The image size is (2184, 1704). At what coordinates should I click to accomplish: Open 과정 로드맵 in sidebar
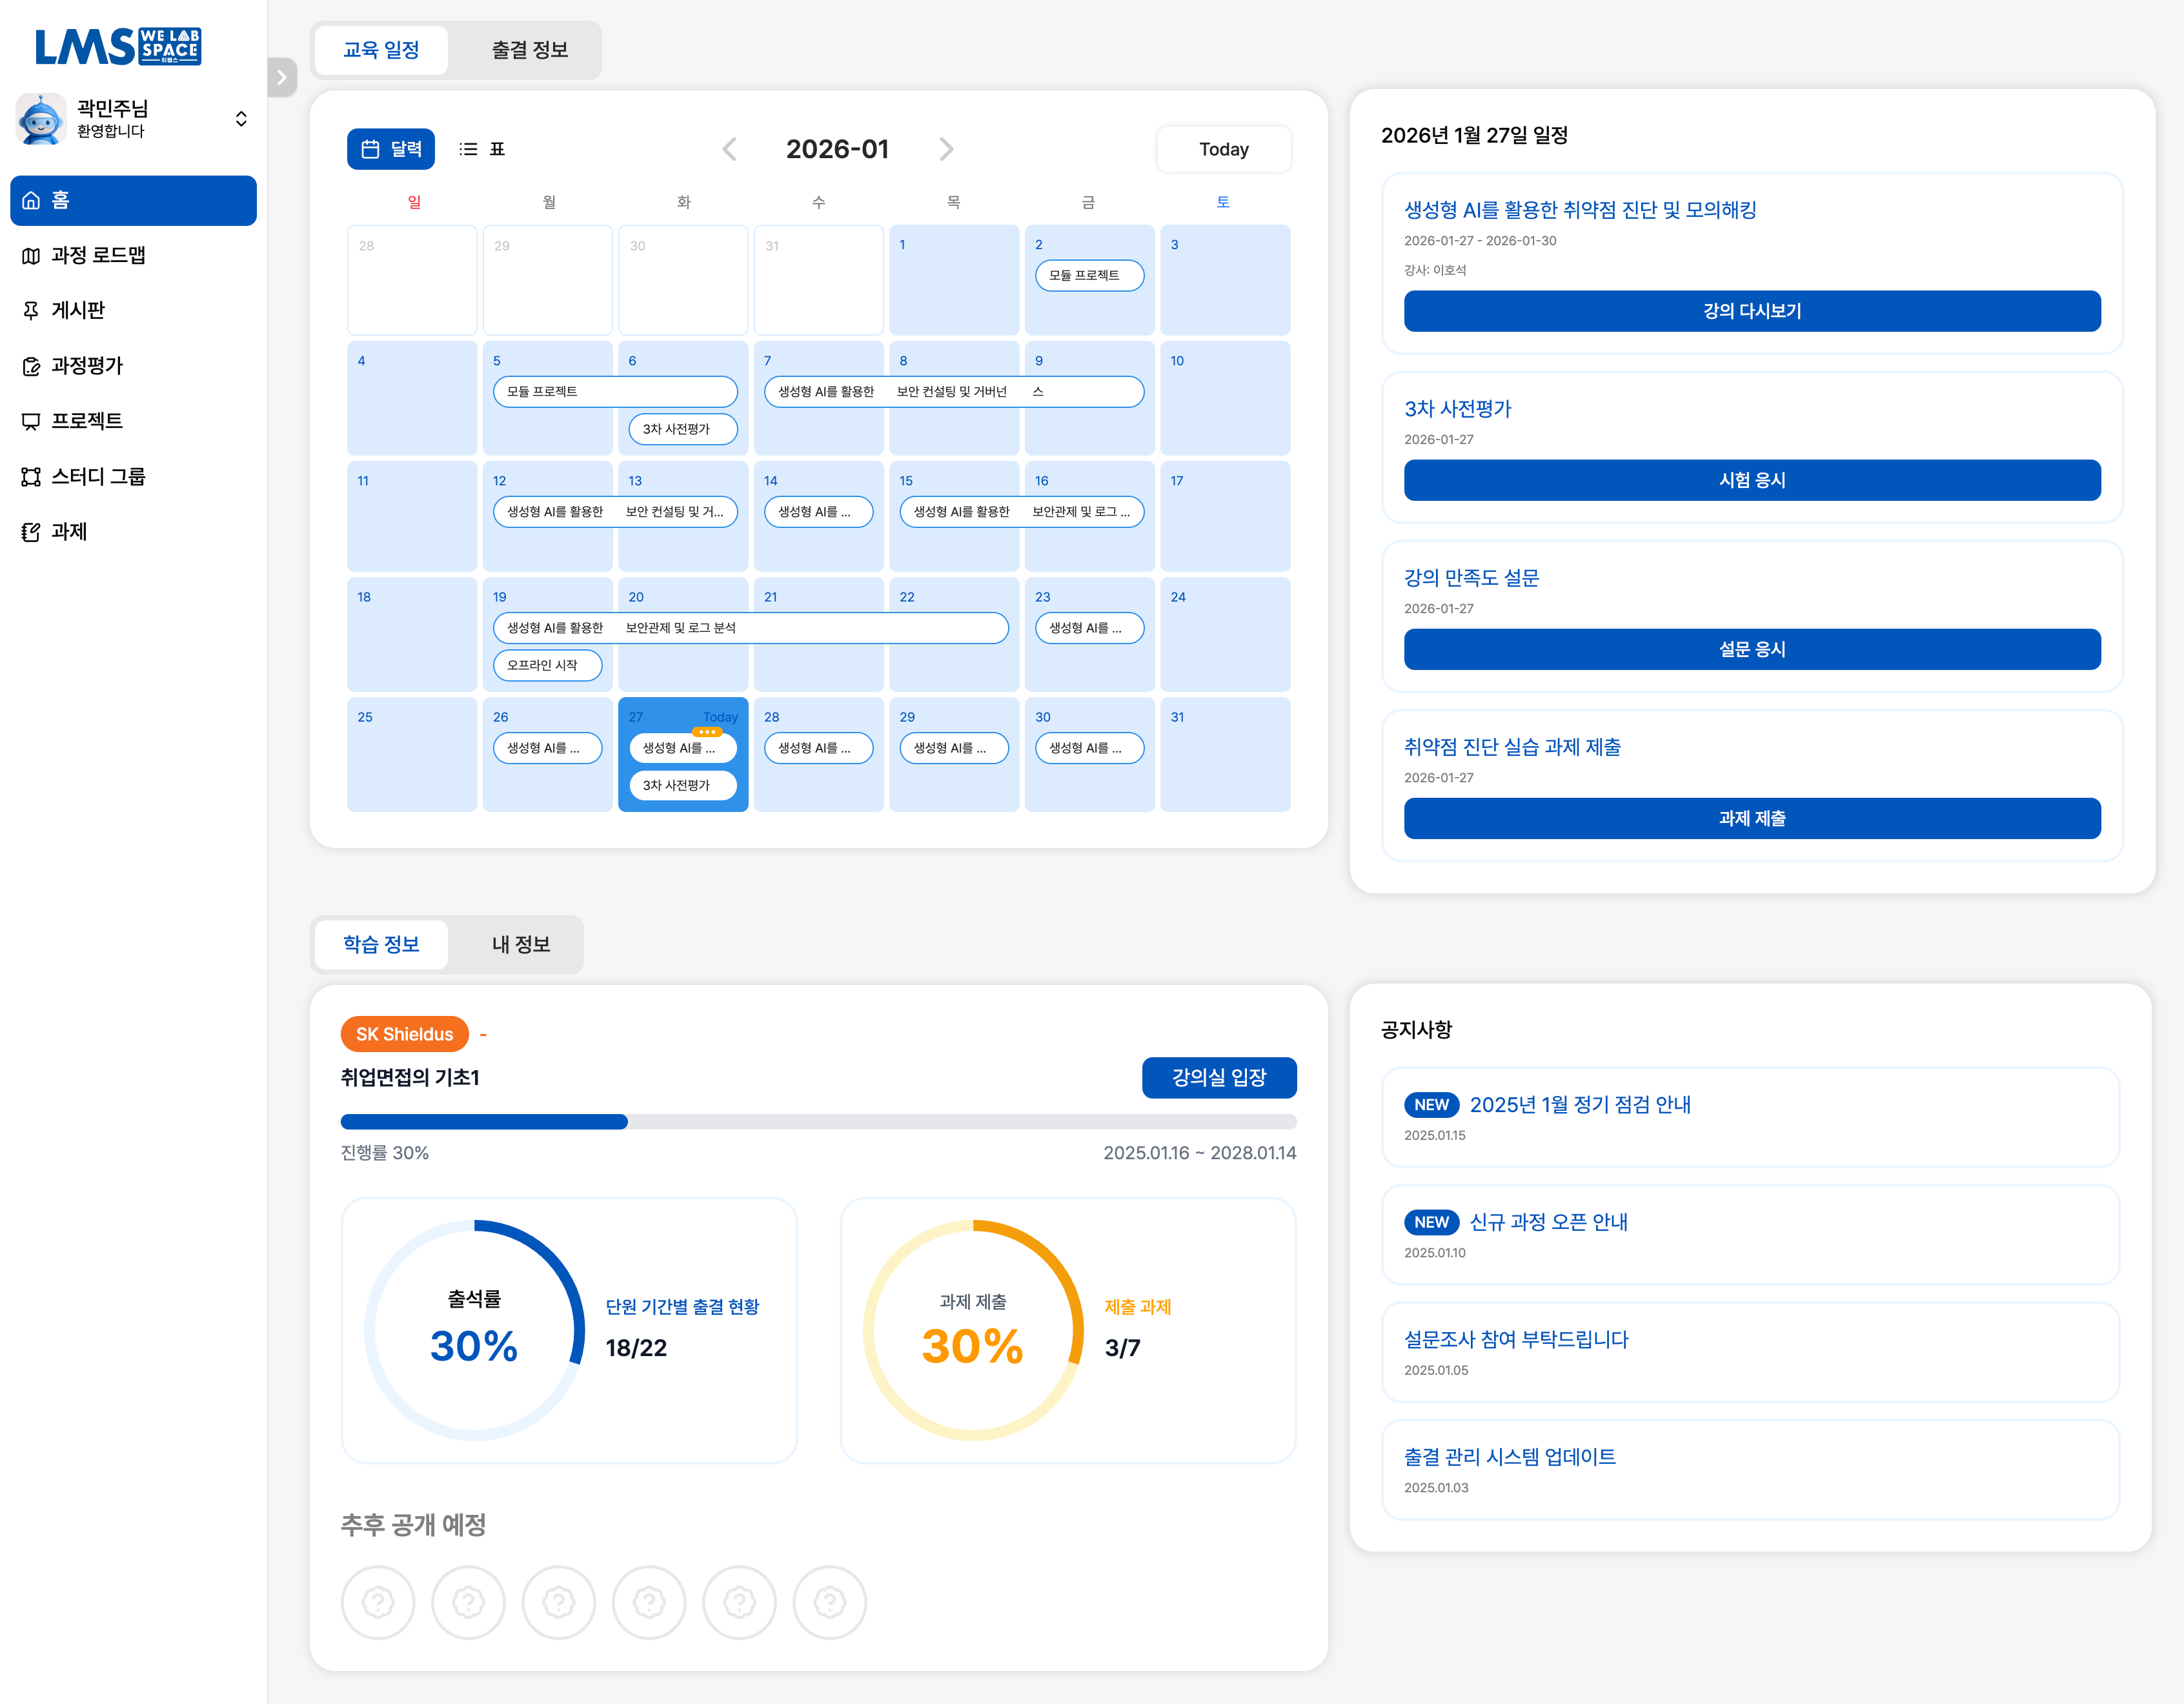pos(133,255)
